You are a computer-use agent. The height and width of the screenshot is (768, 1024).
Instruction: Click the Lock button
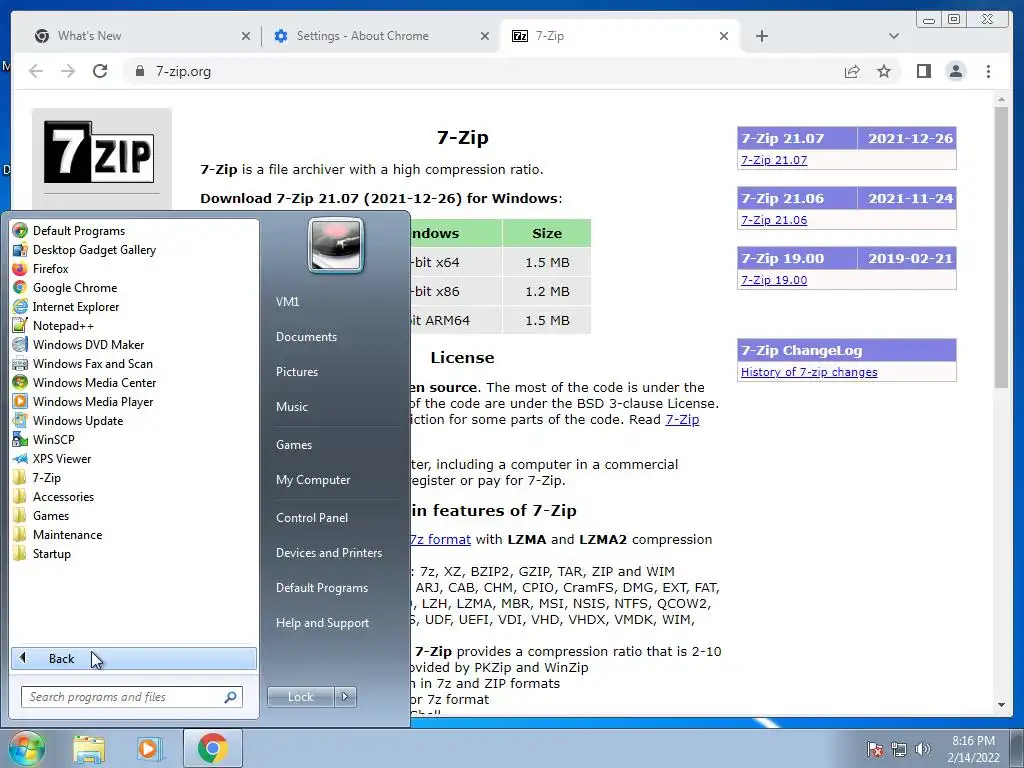coord(300,697)
